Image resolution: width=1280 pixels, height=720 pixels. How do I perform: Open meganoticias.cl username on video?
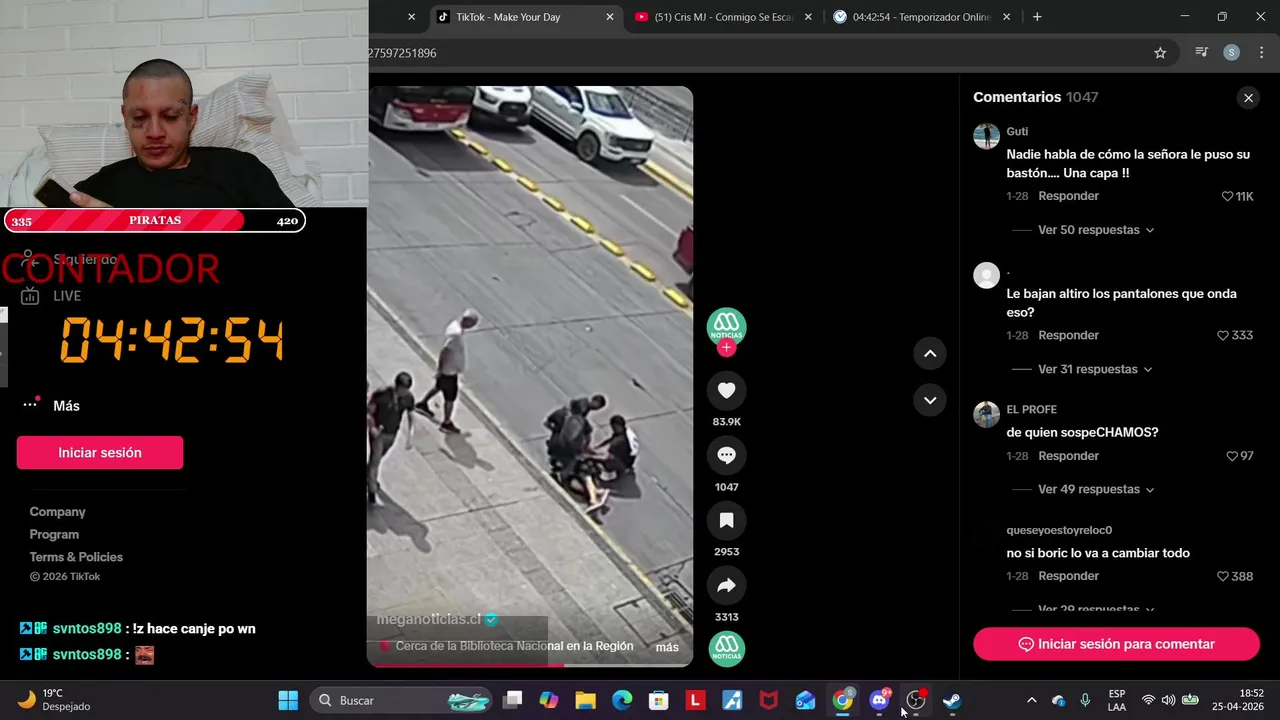(x=428, y=620)
